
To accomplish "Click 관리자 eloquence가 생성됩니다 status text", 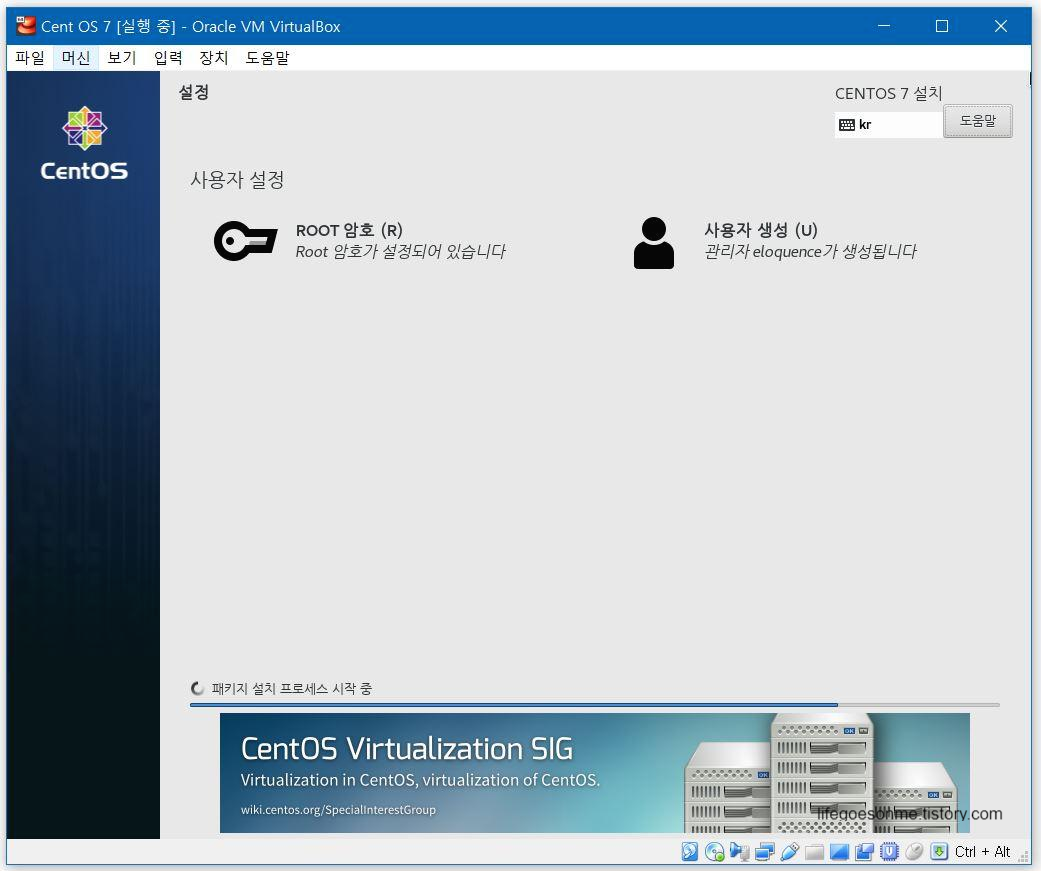I will (810, 252).
